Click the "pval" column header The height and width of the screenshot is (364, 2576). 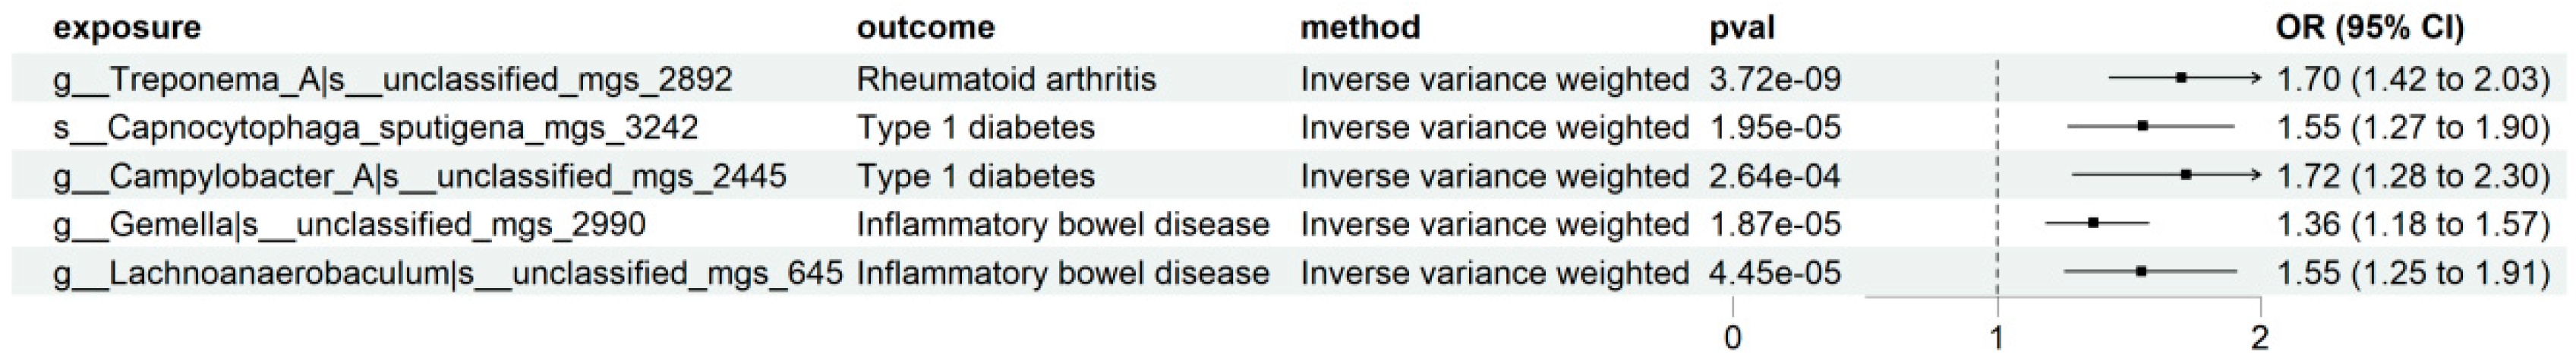click(x=1742, y=28)
